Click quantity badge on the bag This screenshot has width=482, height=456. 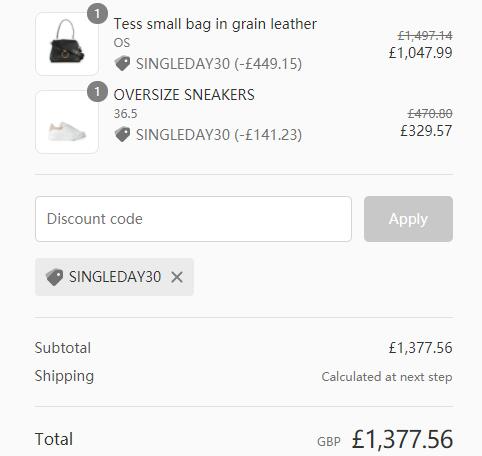pyautogui.click(x=97, y=14)
